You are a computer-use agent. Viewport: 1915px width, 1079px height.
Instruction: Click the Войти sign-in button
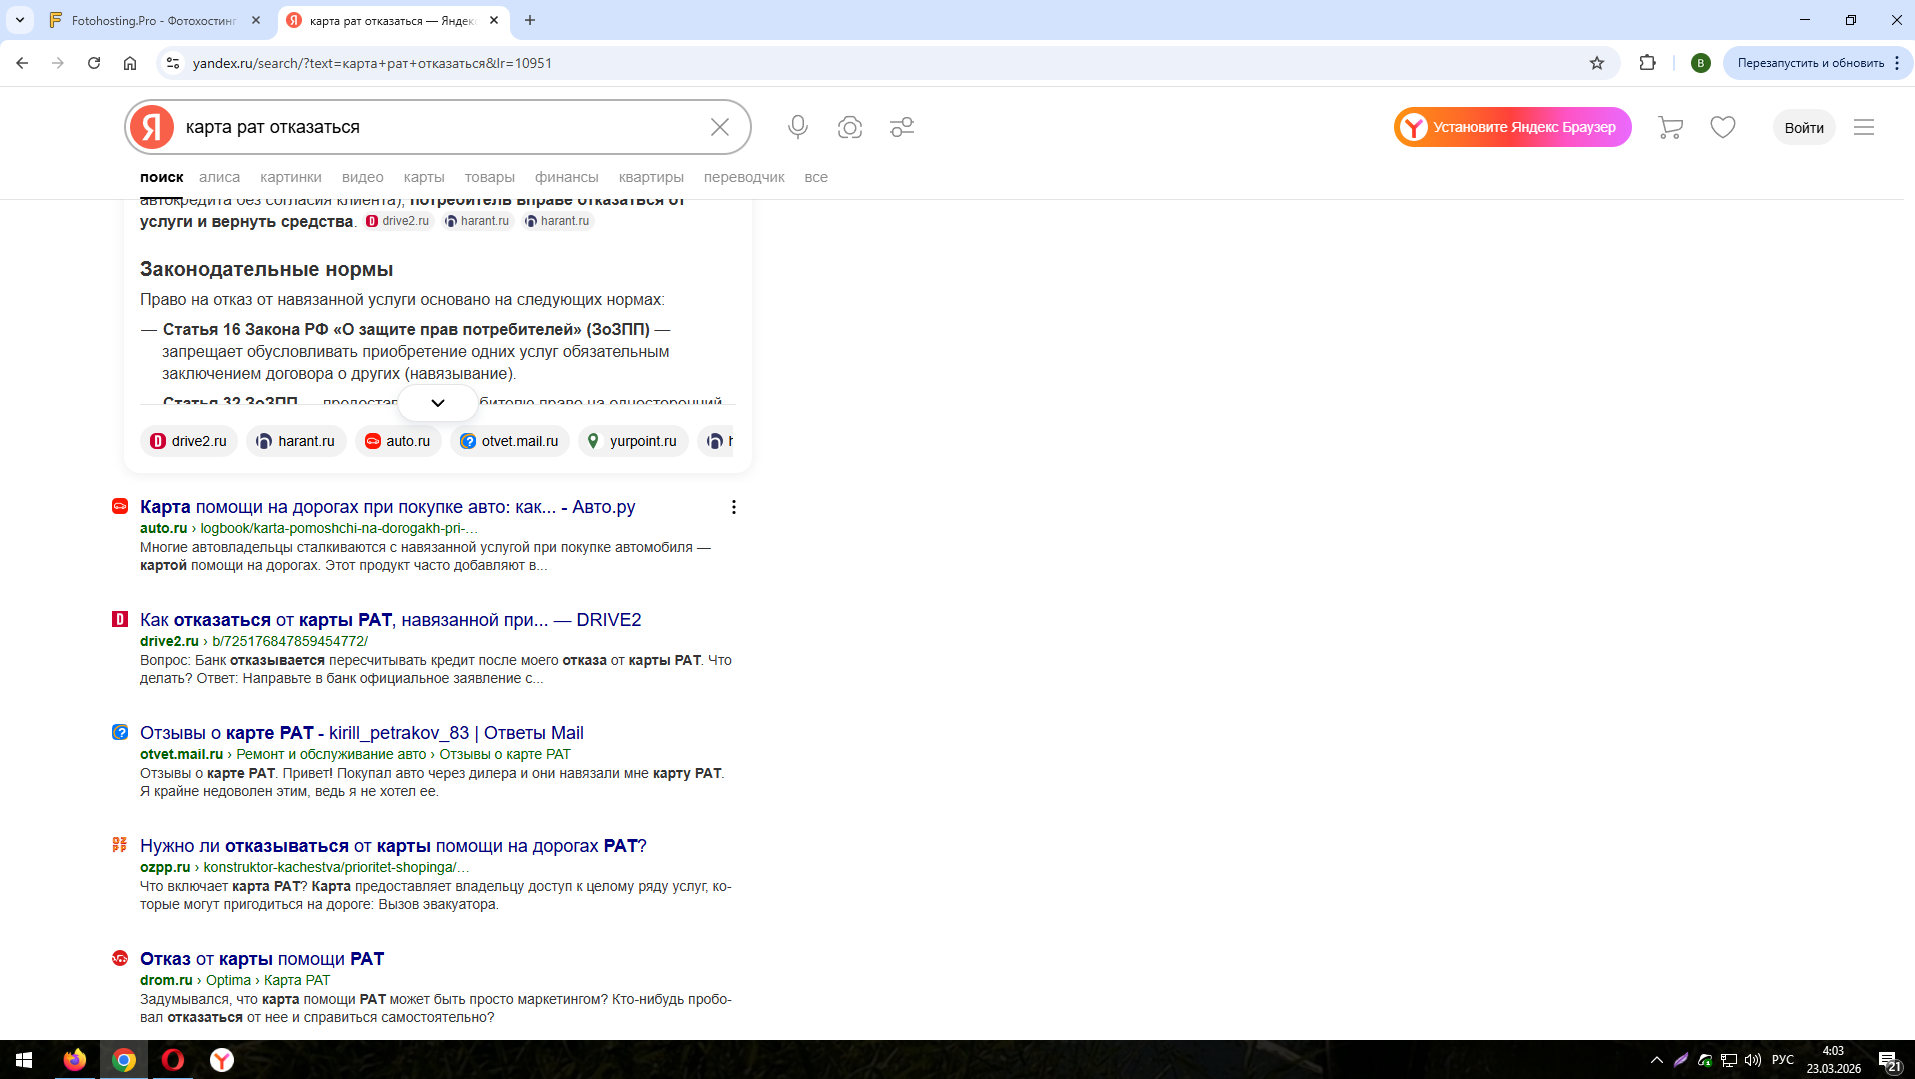point(1804,127)
